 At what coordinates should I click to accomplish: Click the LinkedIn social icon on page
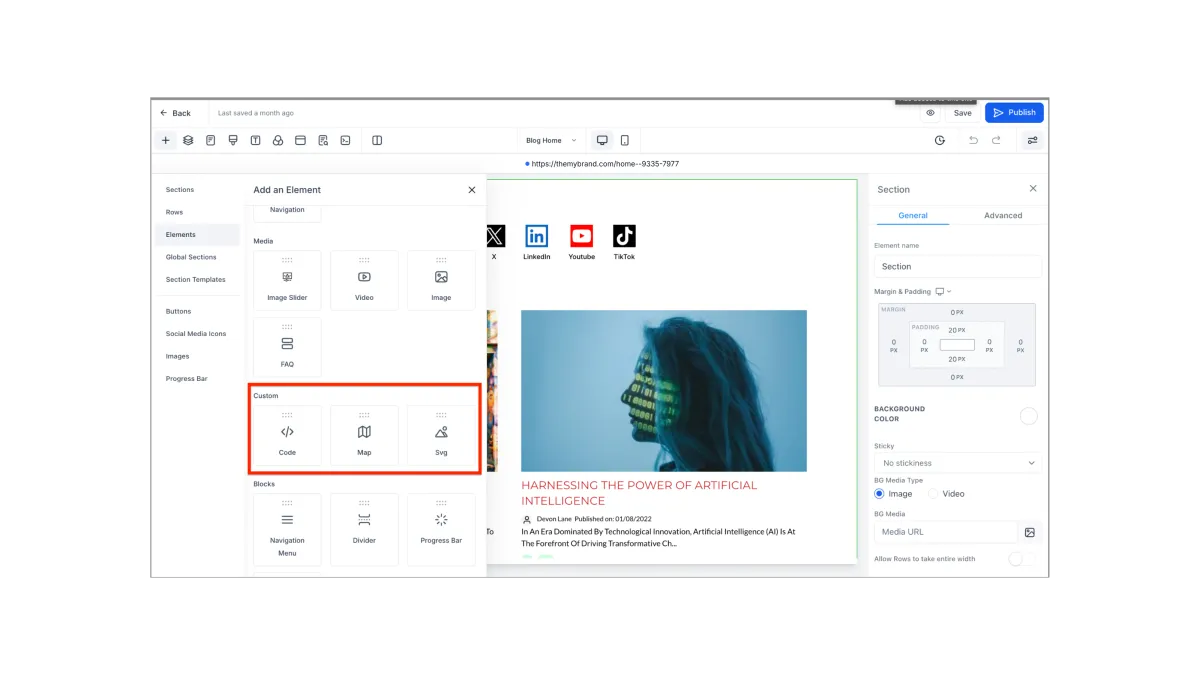[537, 236]
